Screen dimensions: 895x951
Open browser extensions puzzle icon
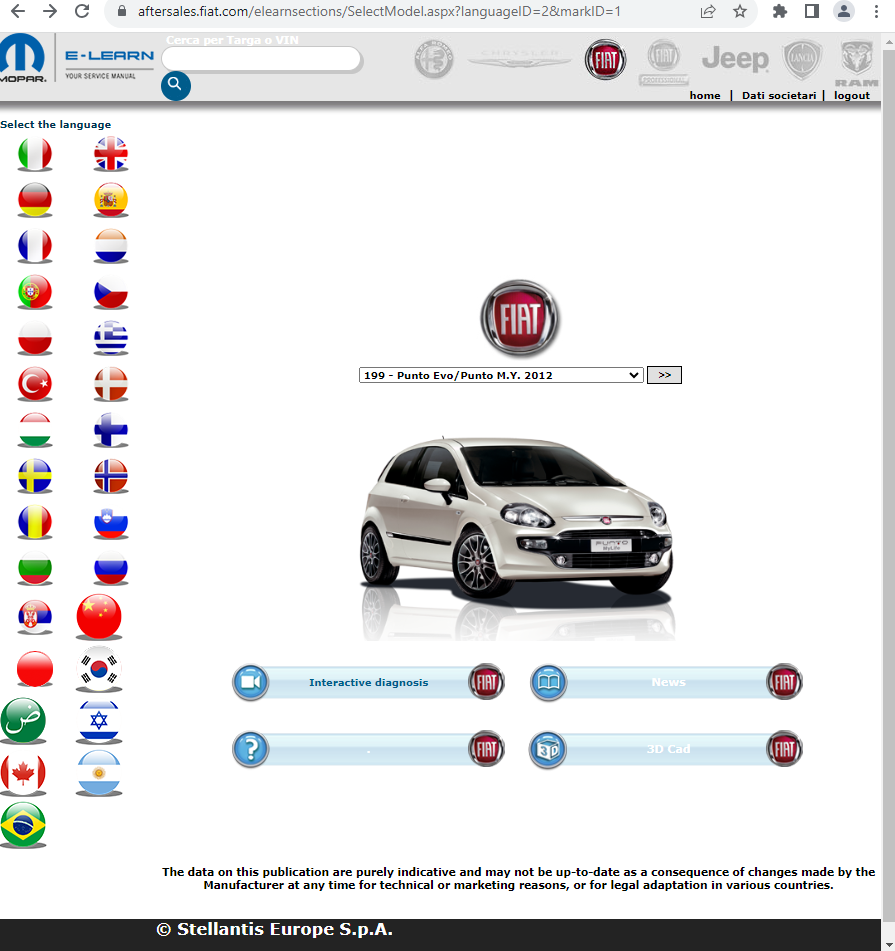click(x=780, y=11)
